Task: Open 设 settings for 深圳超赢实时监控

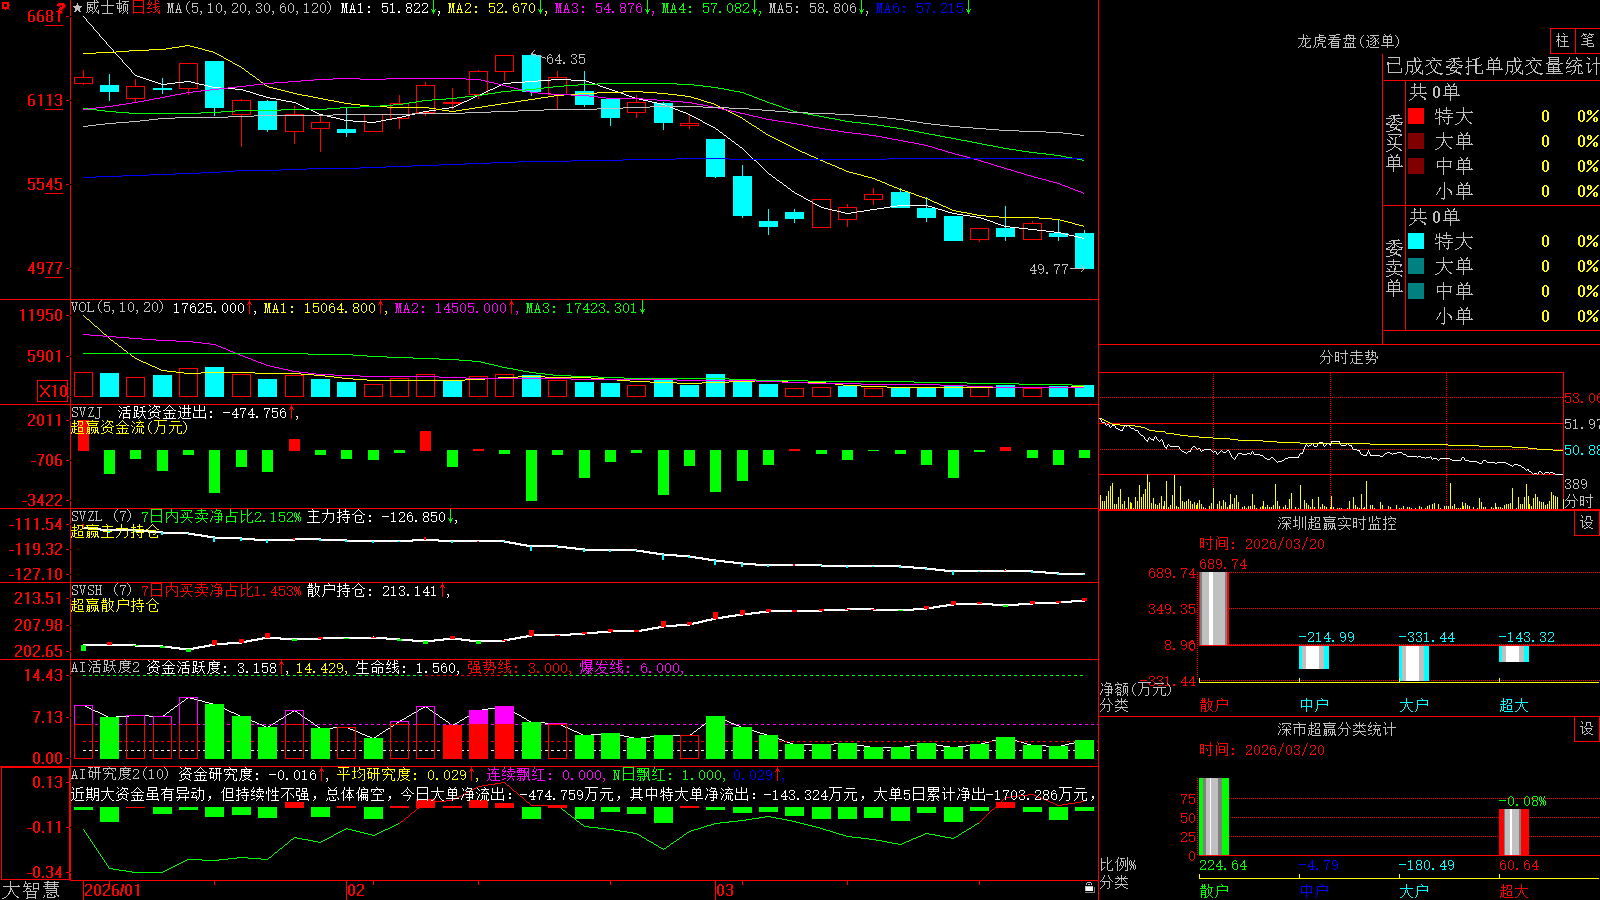Action: point(1587,523)
